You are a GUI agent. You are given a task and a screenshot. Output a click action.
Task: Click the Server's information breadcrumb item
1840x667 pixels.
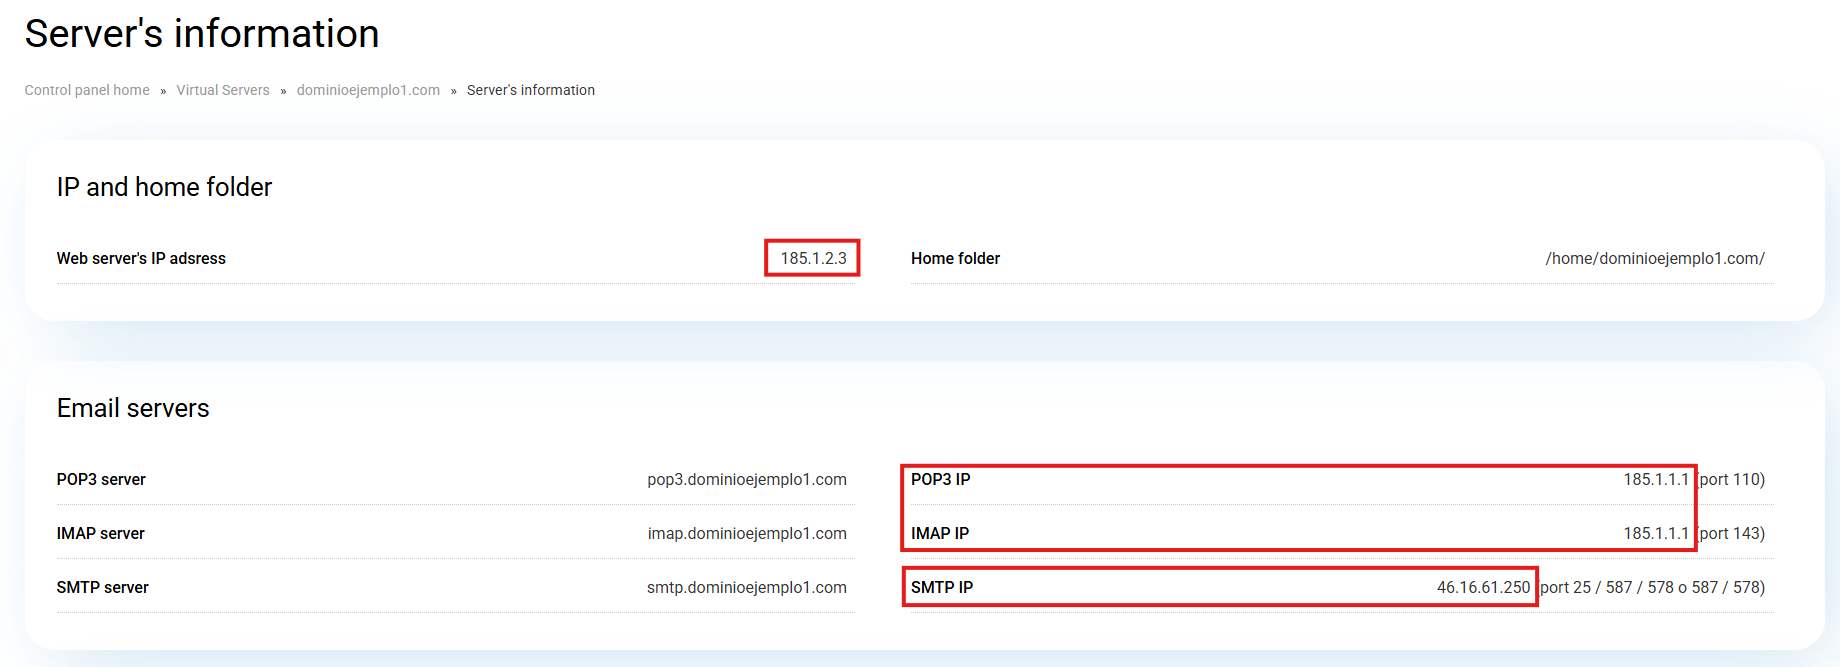click(x=530, y=90)
